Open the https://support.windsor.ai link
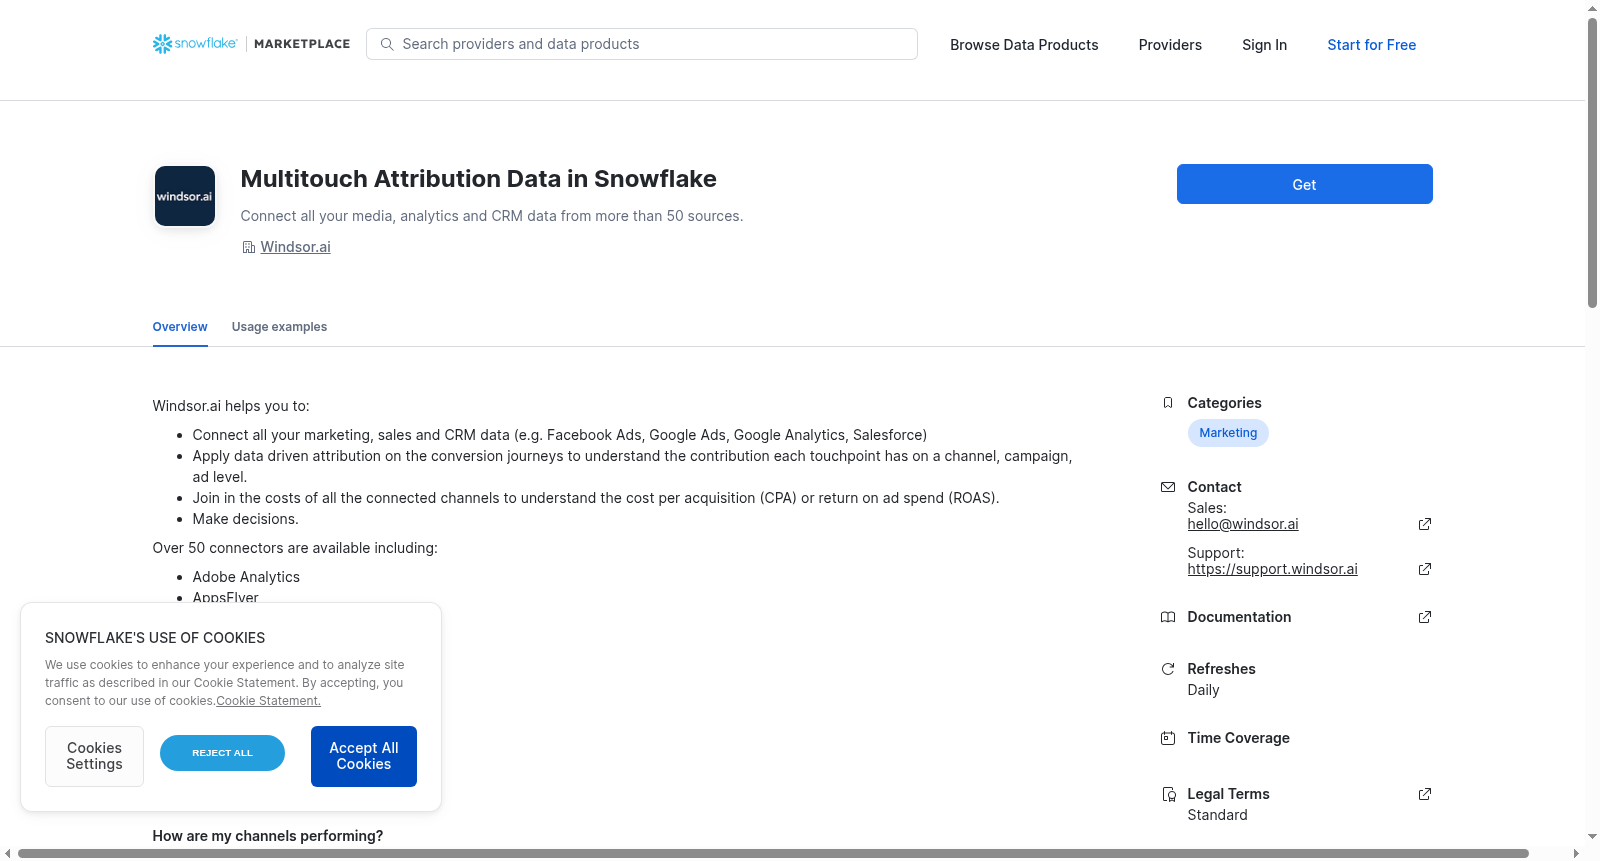Screen dimensions: 1600x861 click(x=1272, y=569)
